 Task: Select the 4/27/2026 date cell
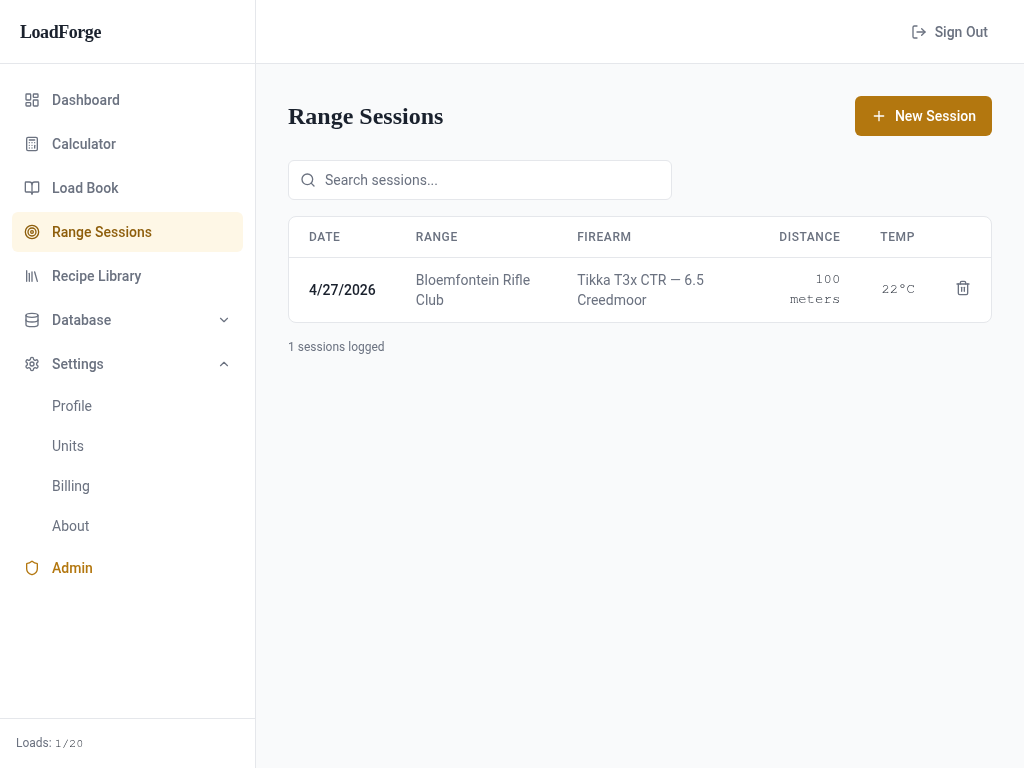click(342, 290)
